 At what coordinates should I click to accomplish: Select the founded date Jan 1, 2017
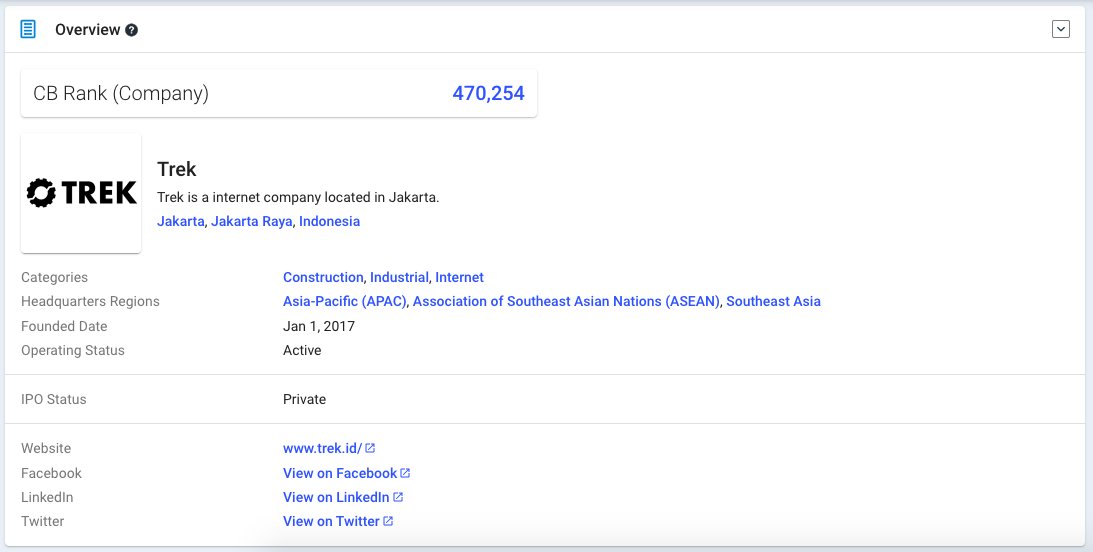click(319, 326)
